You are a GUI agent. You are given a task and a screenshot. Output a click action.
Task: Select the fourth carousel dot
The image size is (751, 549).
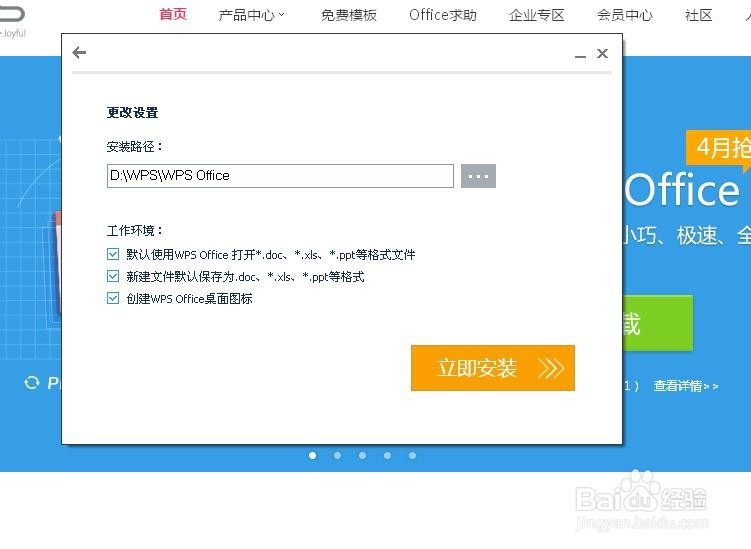point(387,455)
